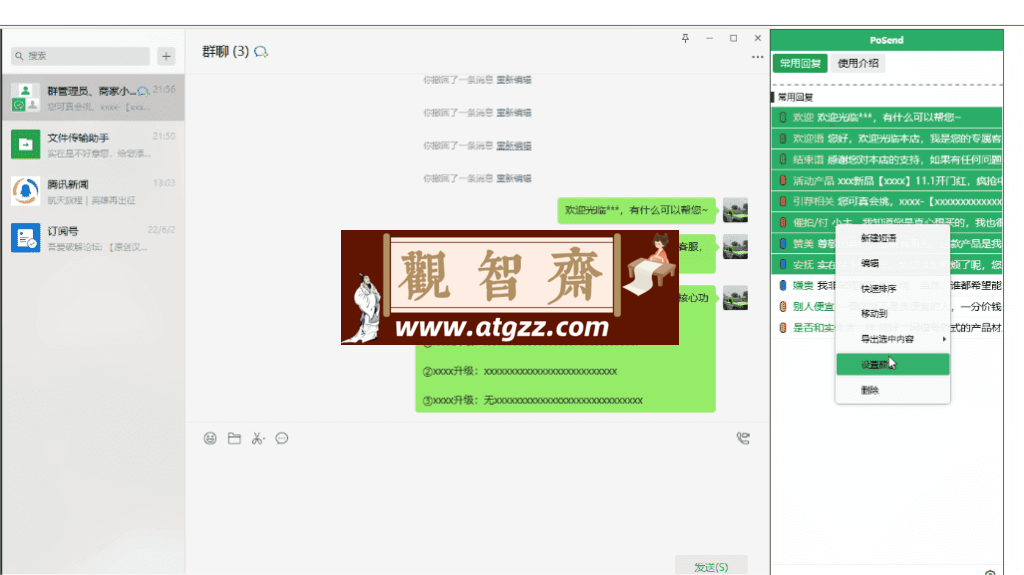The height and width of the screenshot is (575, 1024).
Task: Click the PoSend title bar label
Action: (886, 40)
